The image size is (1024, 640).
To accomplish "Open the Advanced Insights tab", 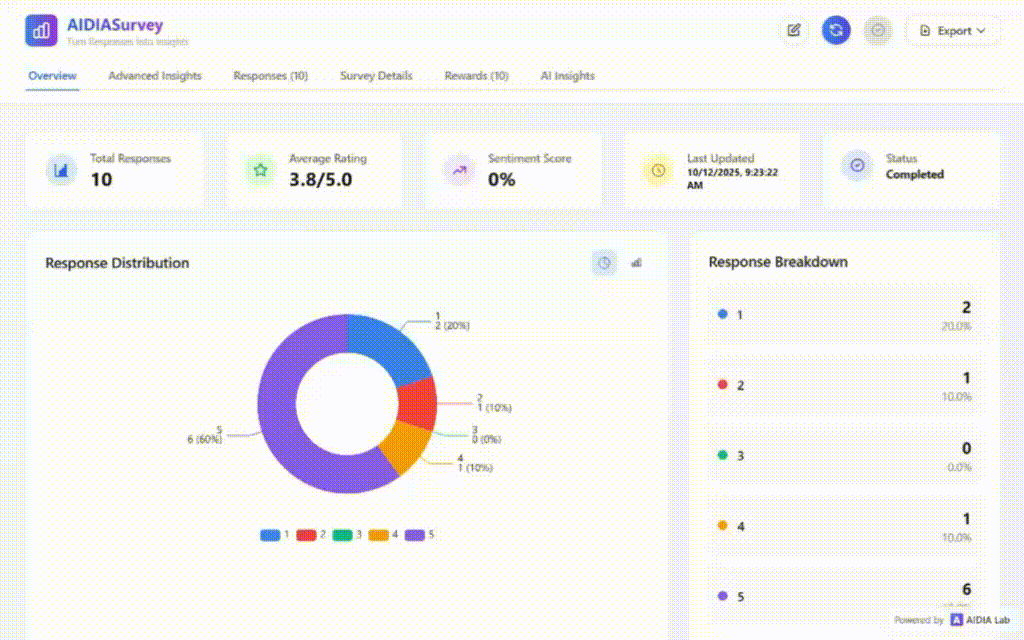I will point(155,76).
